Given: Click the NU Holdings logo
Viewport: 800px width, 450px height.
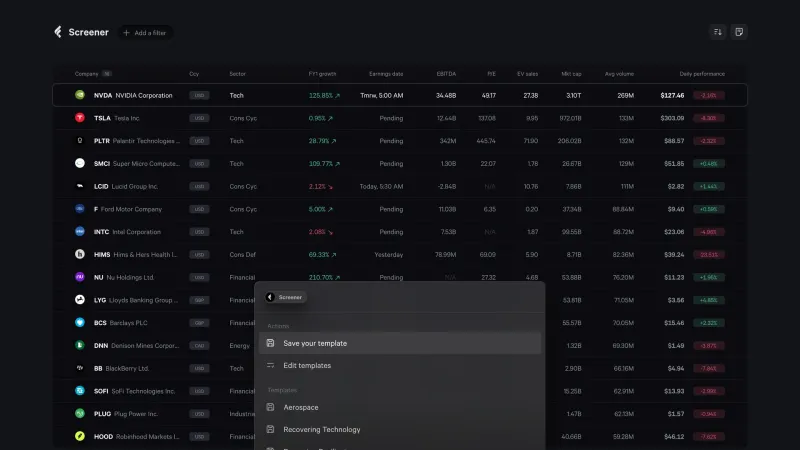Looking at the screenshot, I should [x=80, y=277].
